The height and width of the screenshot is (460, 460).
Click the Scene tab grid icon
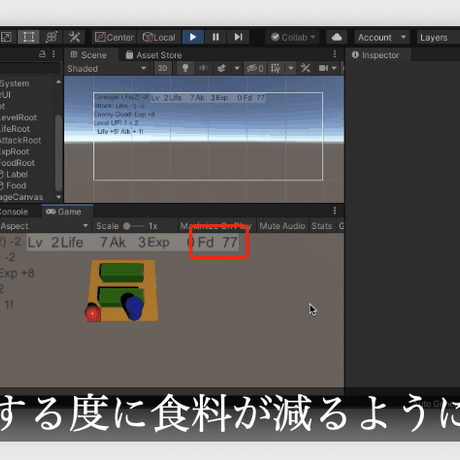(74, 54)
